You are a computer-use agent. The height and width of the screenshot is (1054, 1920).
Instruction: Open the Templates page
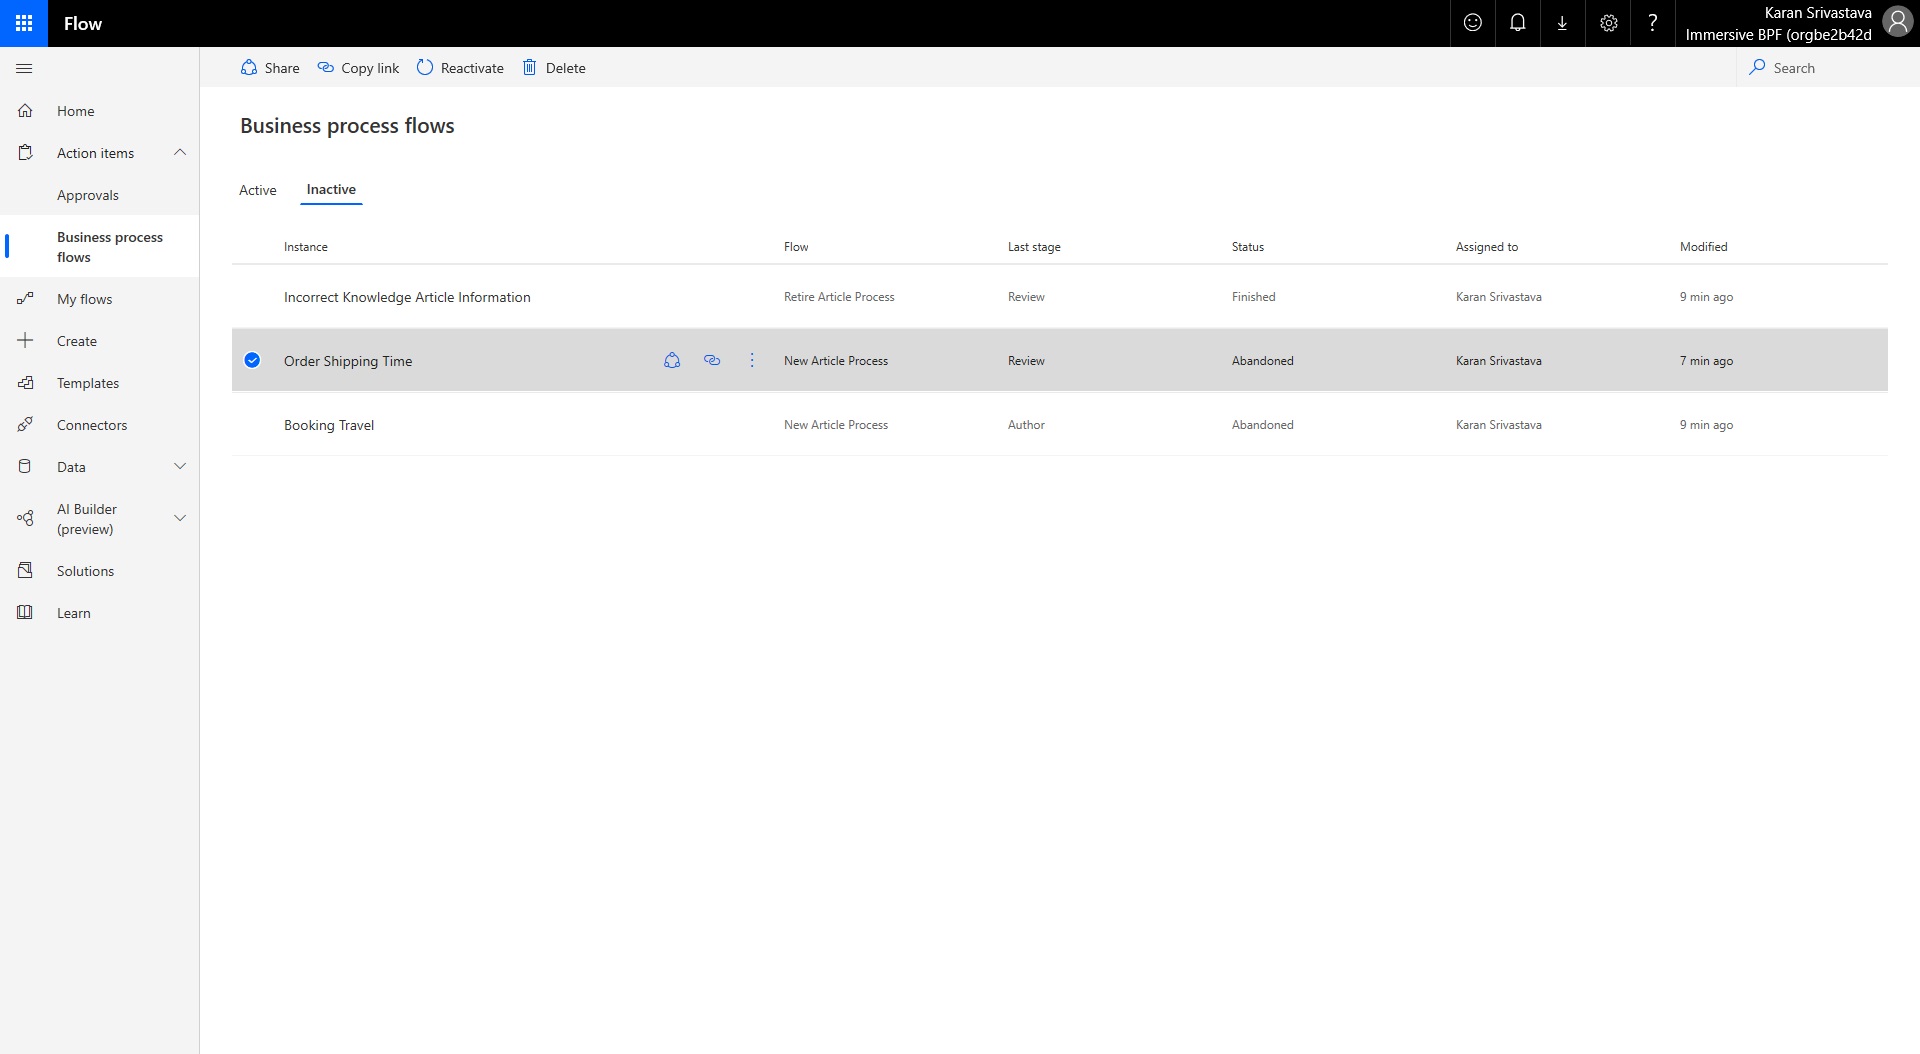88,383
